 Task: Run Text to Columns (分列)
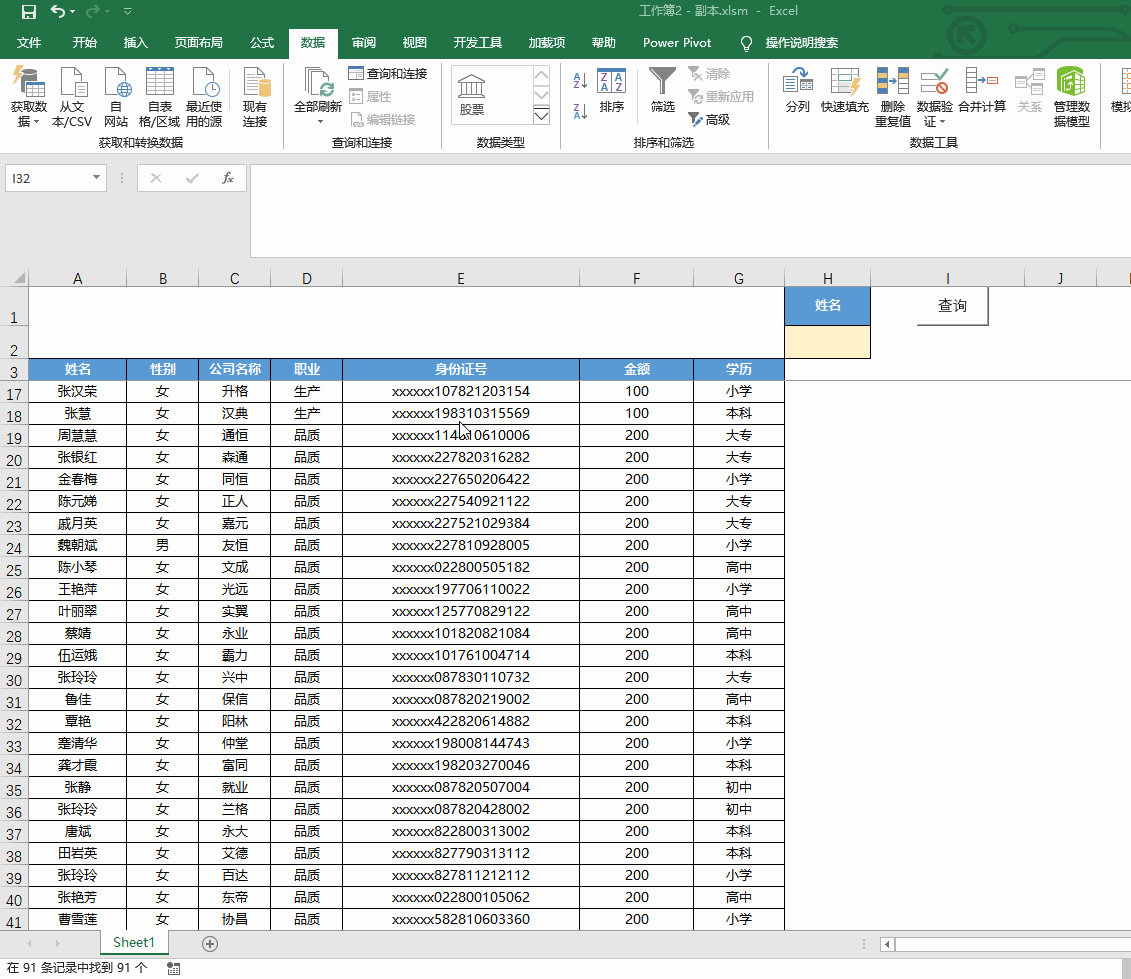click(x=798, y=91)
